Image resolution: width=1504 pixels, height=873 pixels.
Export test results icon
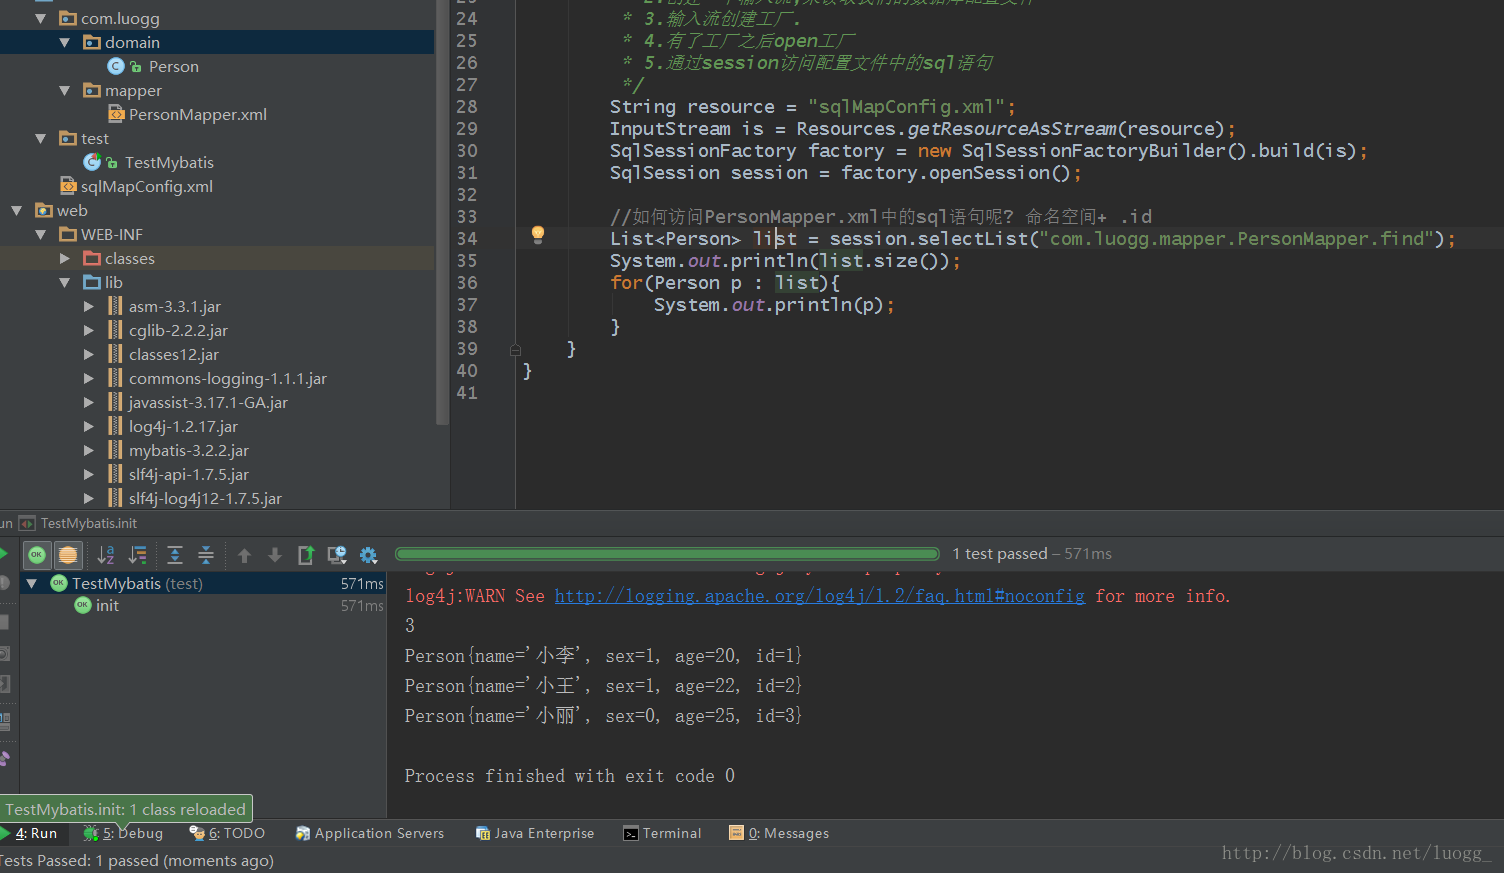(306, 555)
